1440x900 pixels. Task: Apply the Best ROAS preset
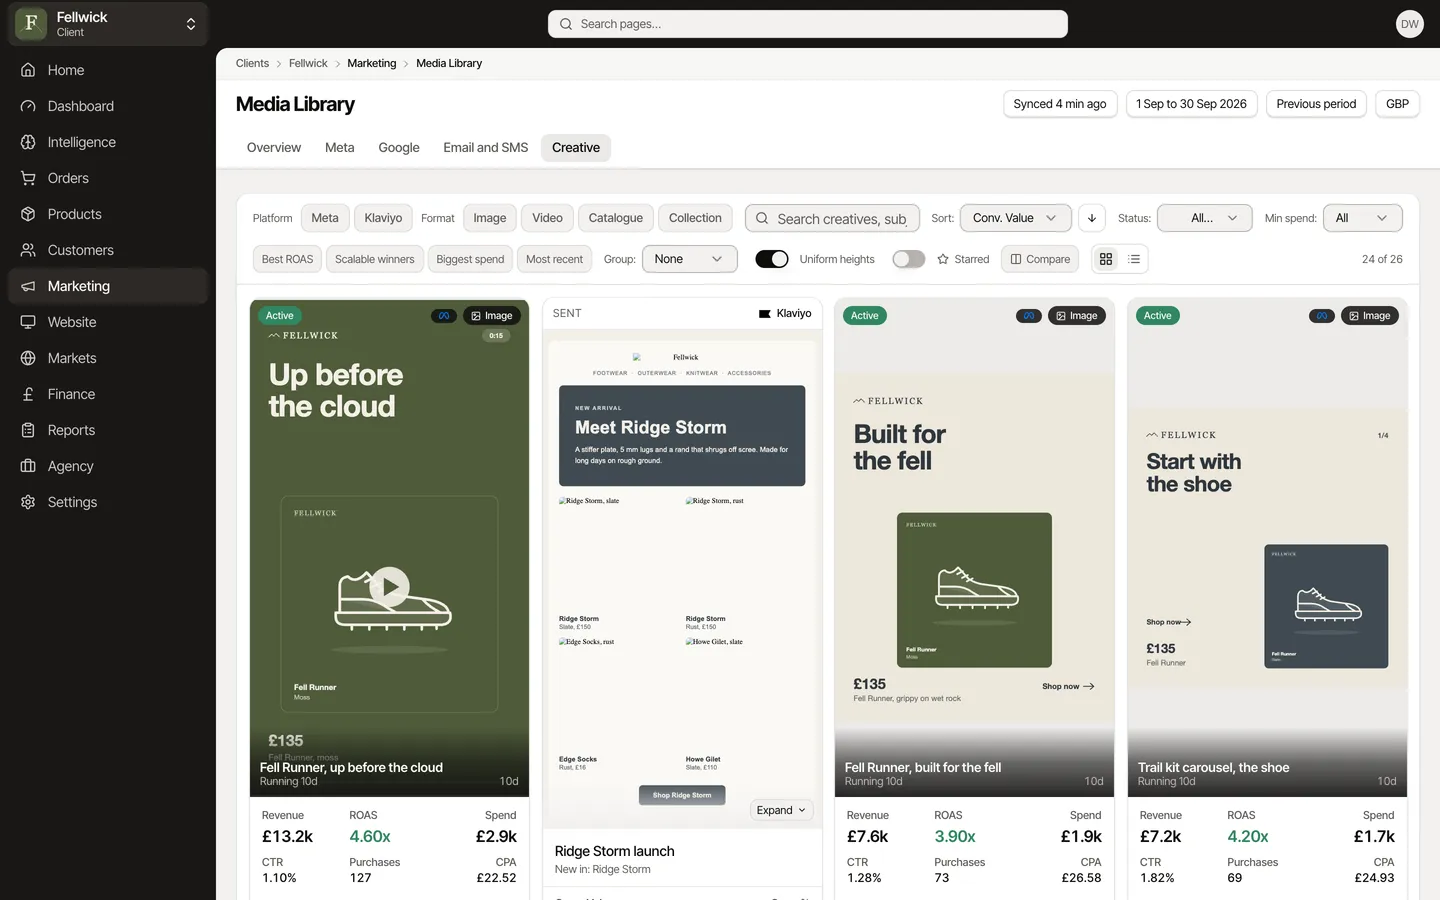(287, 259)
